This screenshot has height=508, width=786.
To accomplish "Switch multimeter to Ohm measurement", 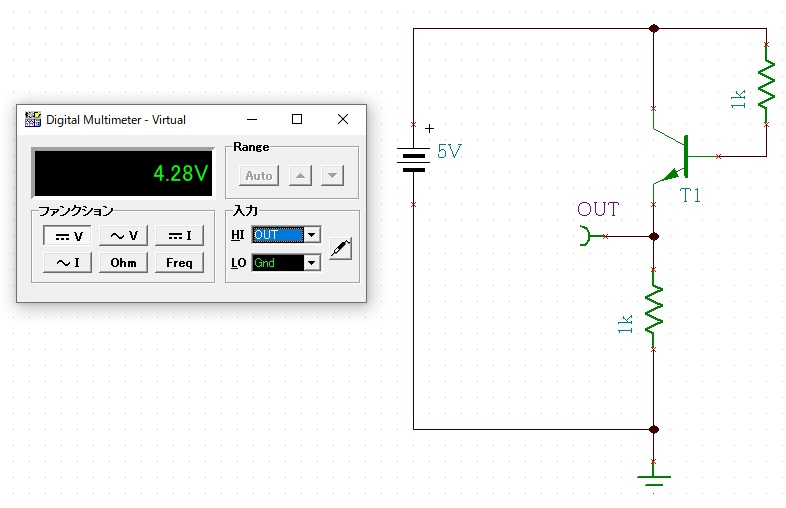I will 123,263.
